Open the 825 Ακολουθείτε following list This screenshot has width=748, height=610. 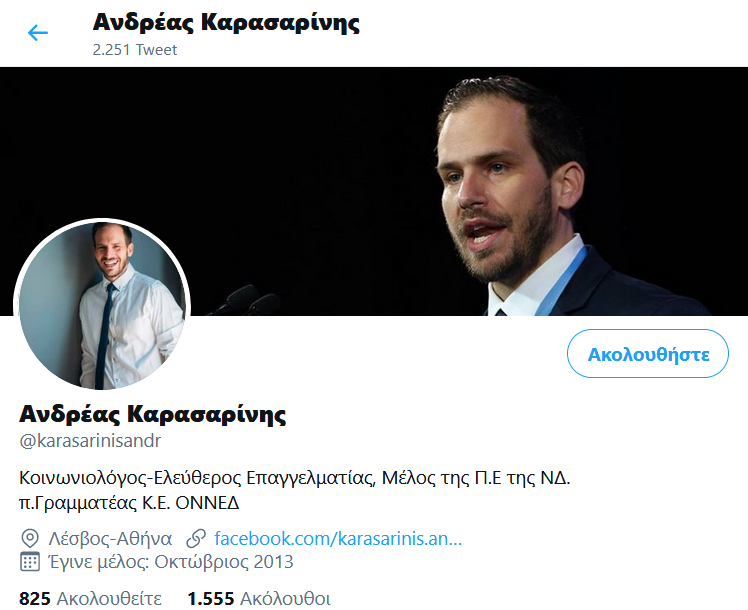click(90, 599)
